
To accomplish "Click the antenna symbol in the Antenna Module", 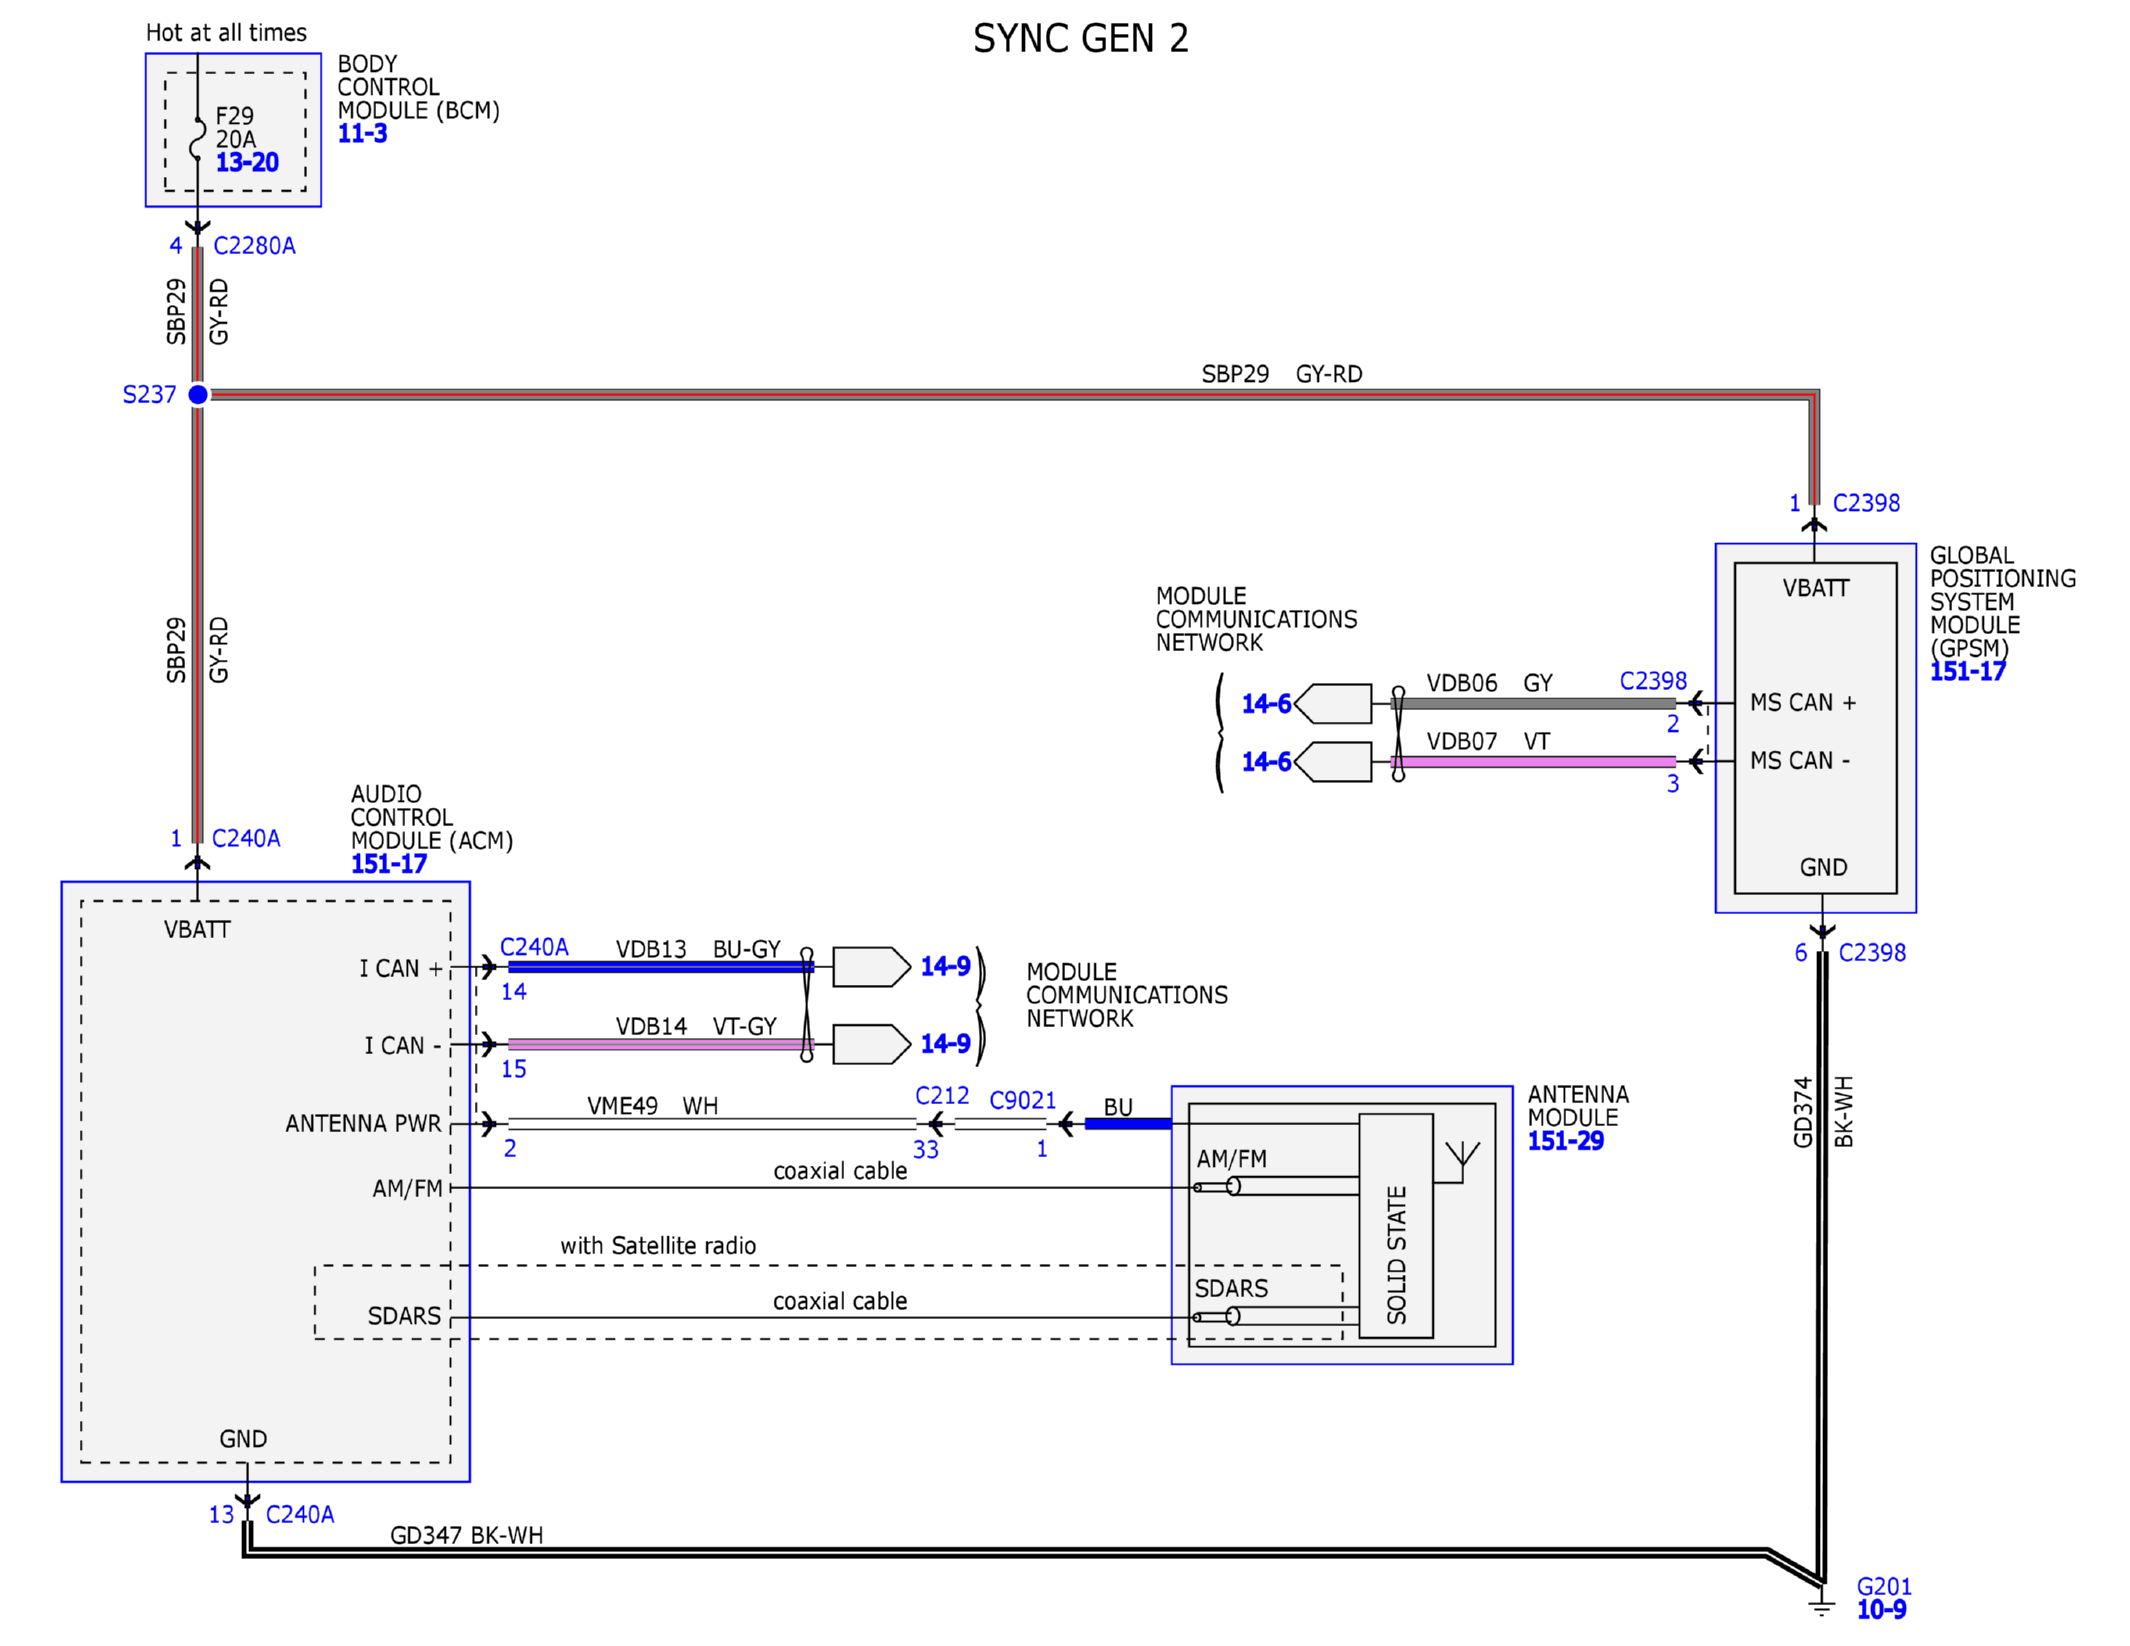I will tap(1462, 1162).
